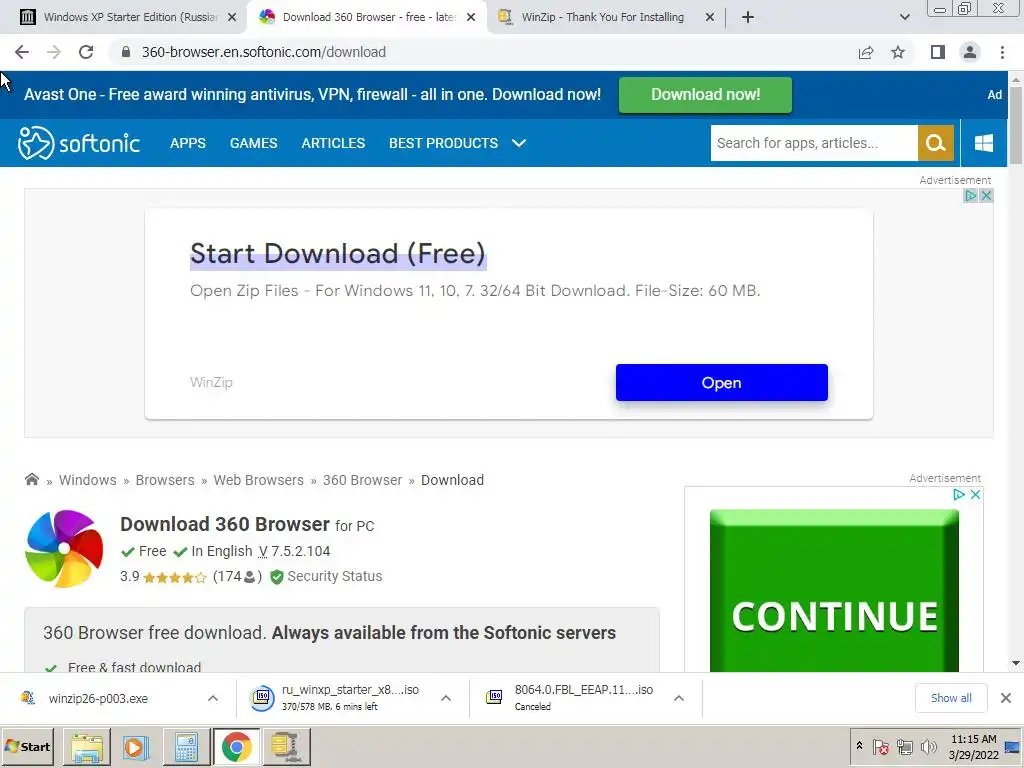Reload the current page
This screenshot has width=1024, height=768.
86,52
